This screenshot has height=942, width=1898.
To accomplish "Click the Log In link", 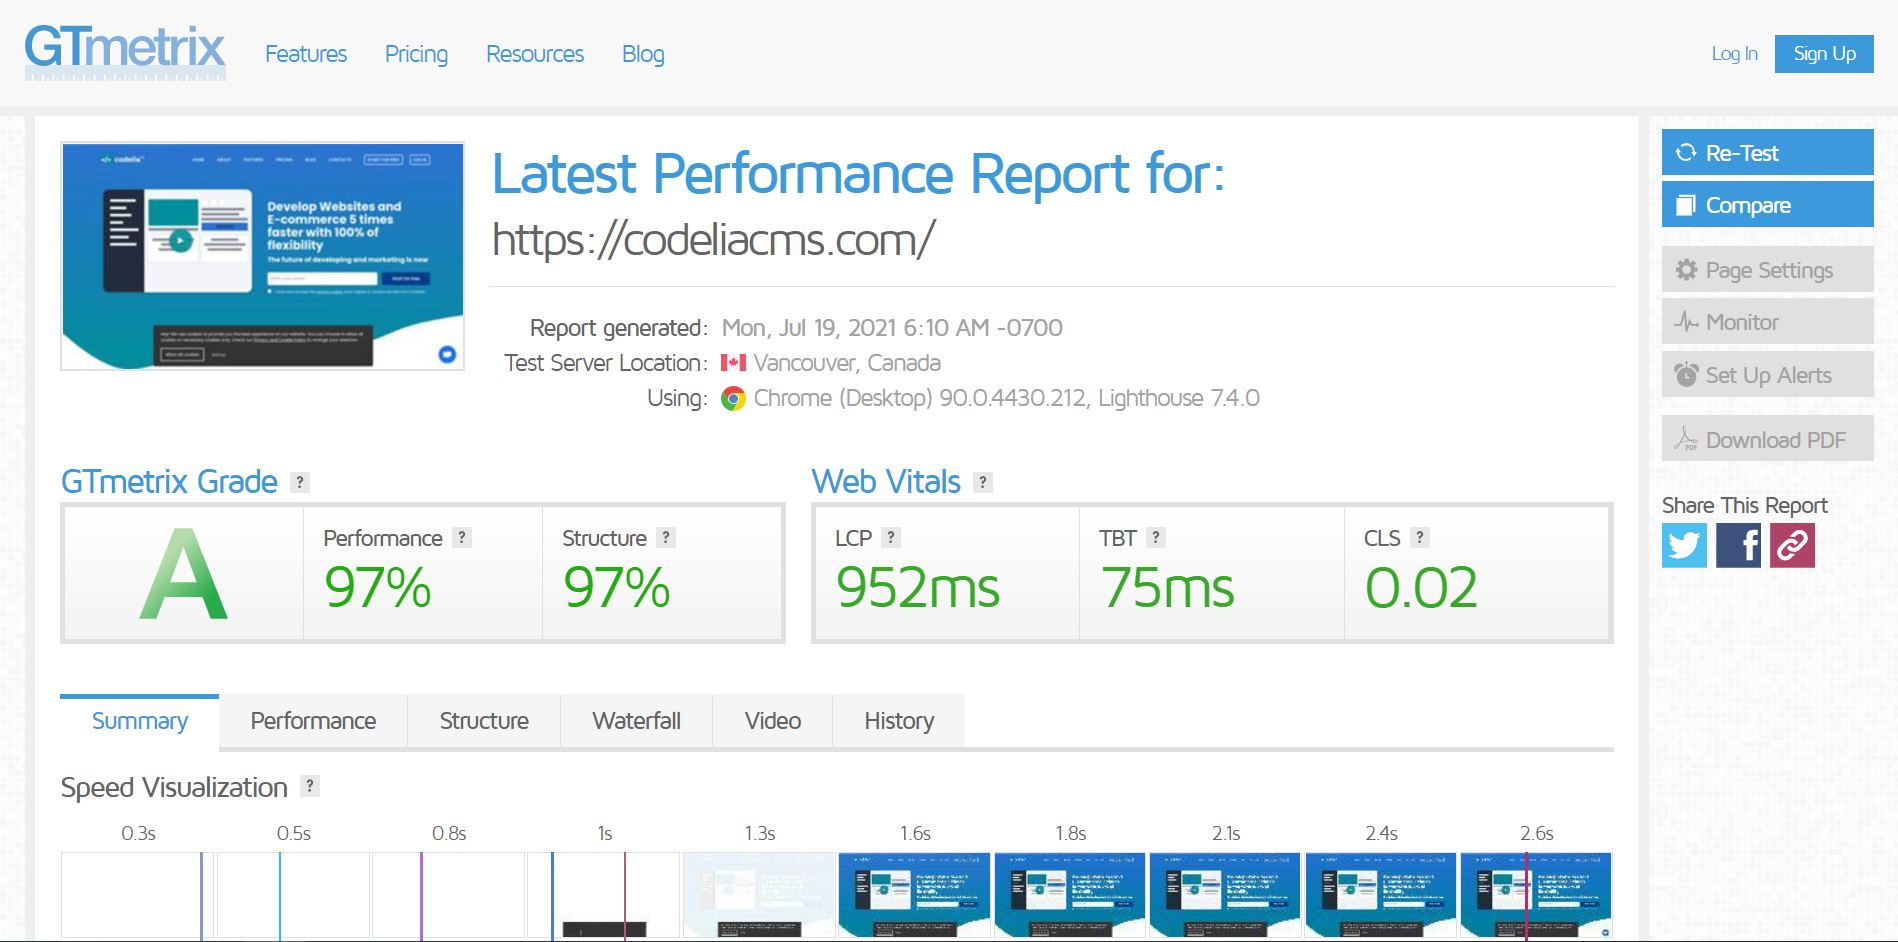I will (1733, 54).
